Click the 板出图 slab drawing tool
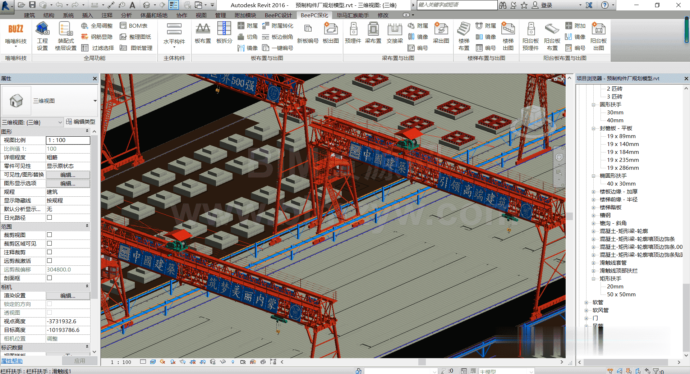690x374 pixels. click(330, 33)
